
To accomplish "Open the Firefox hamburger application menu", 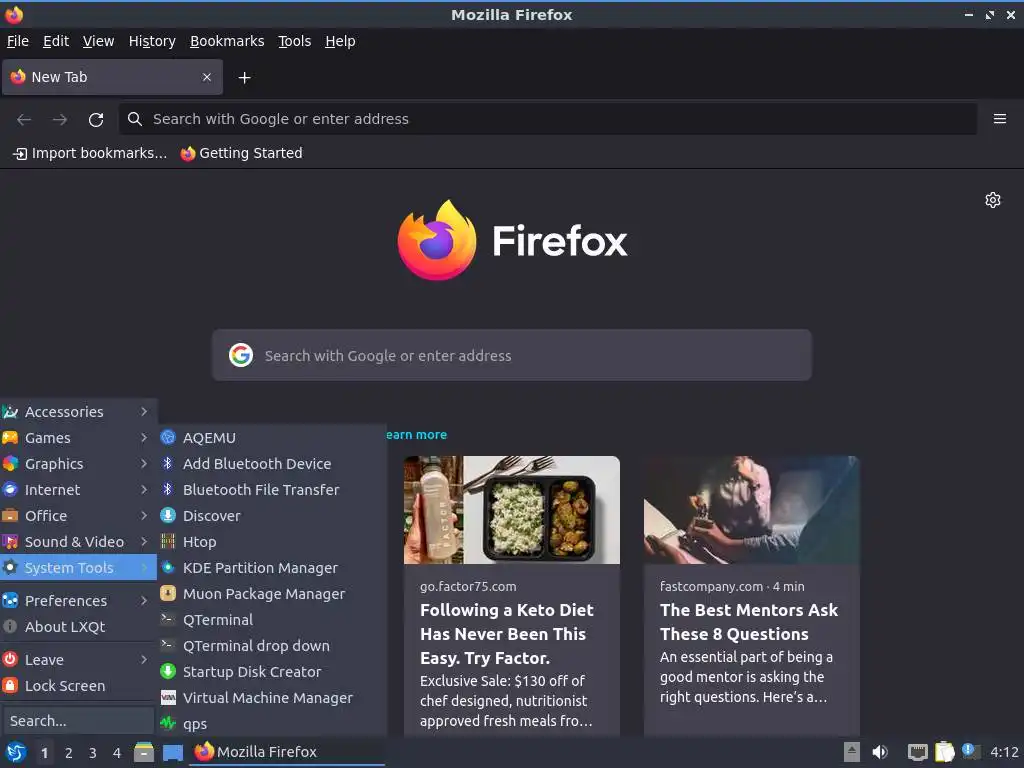I will 999,119.
